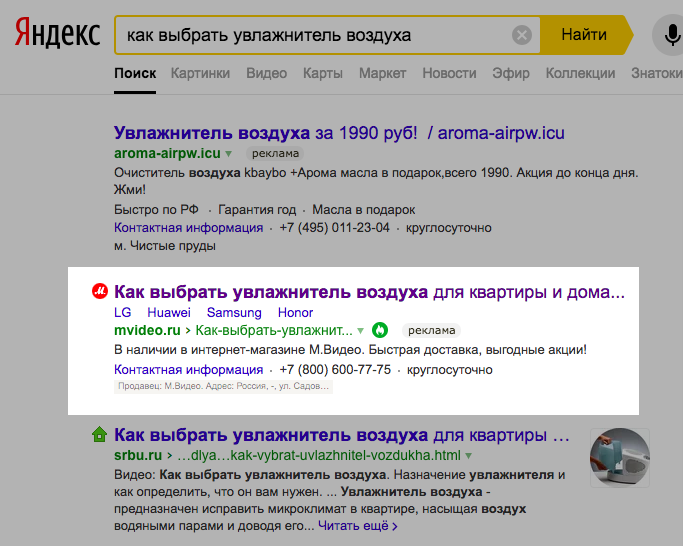Click the …dlya…kak-vybrat-uvlazhnitel-vozdukha.html path

[x=319, y=455]
